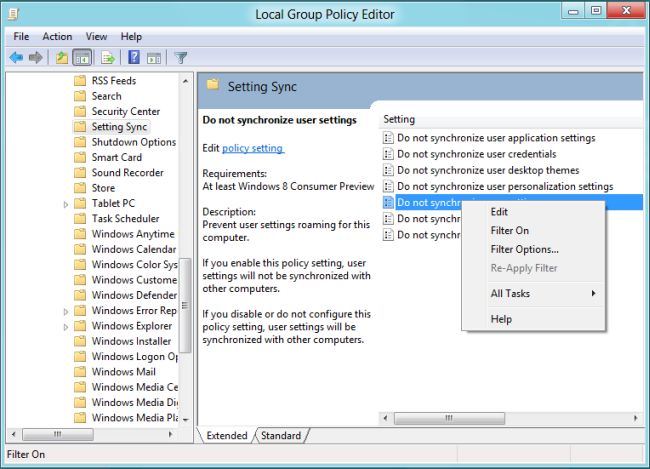
Task: Click Security Center folder icon
Action: click(80, 111)
